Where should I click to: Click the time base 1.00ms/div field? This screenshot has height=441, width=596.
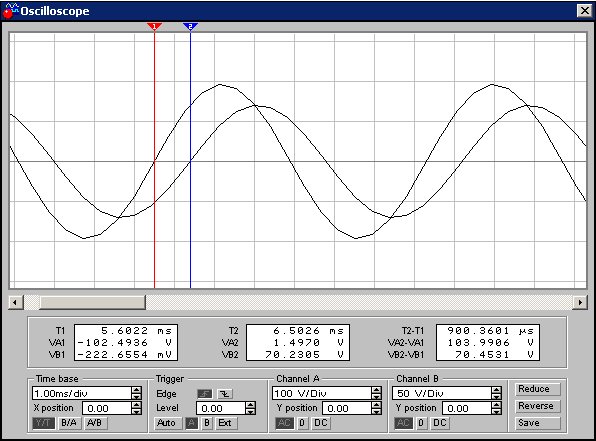pos(82,393)
